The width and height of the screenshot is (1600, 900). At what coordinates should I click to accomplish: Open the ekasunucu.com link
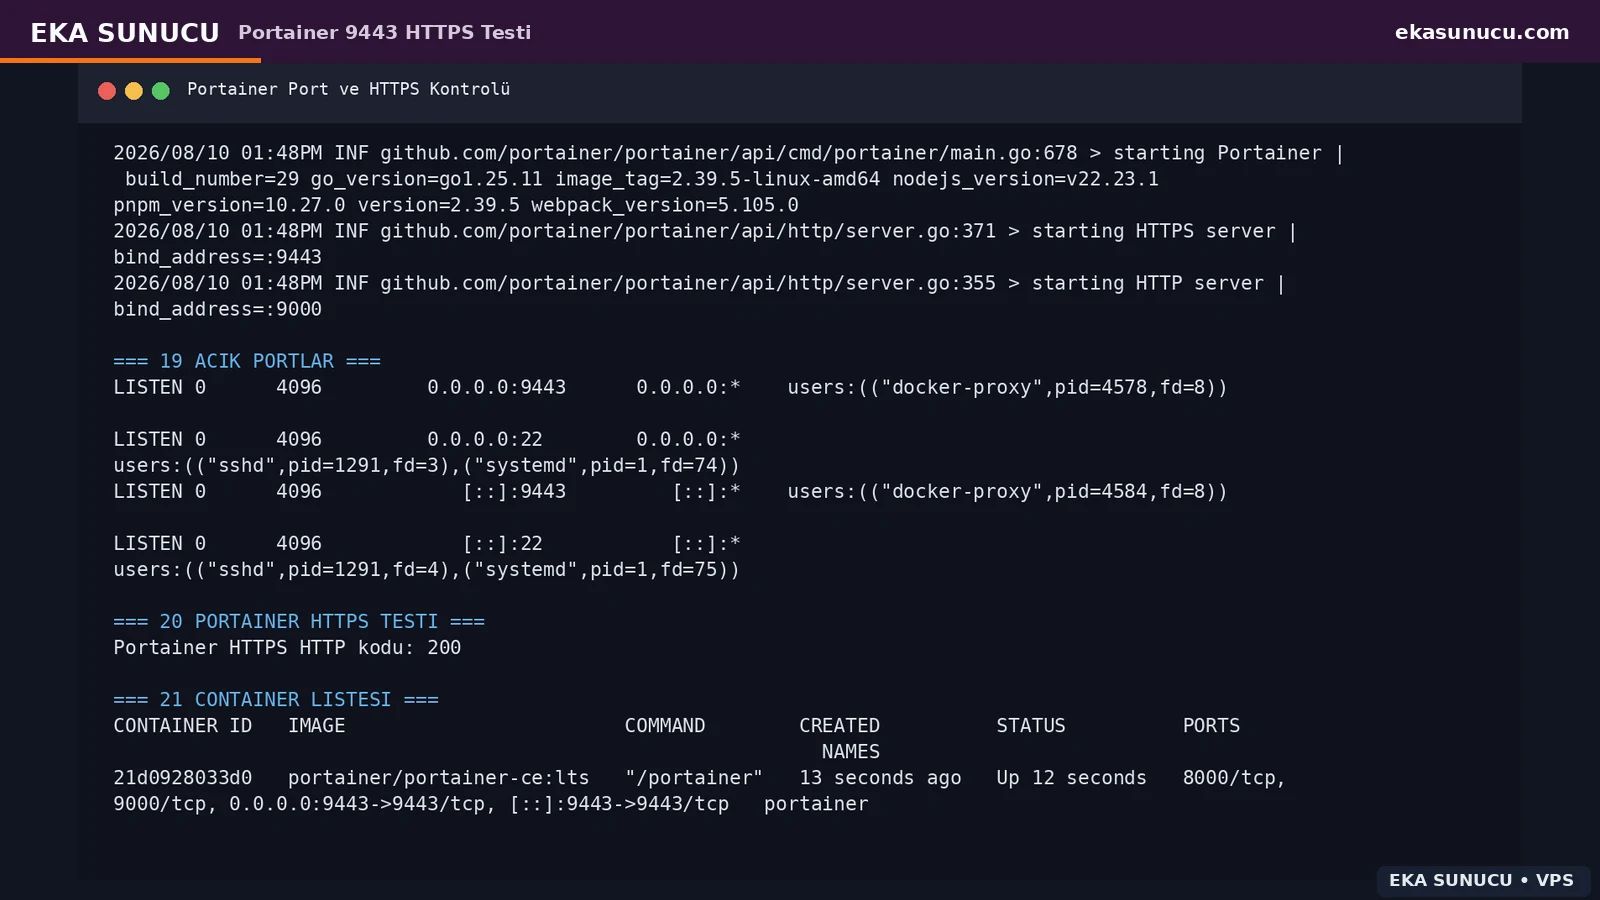point(1482,32)
